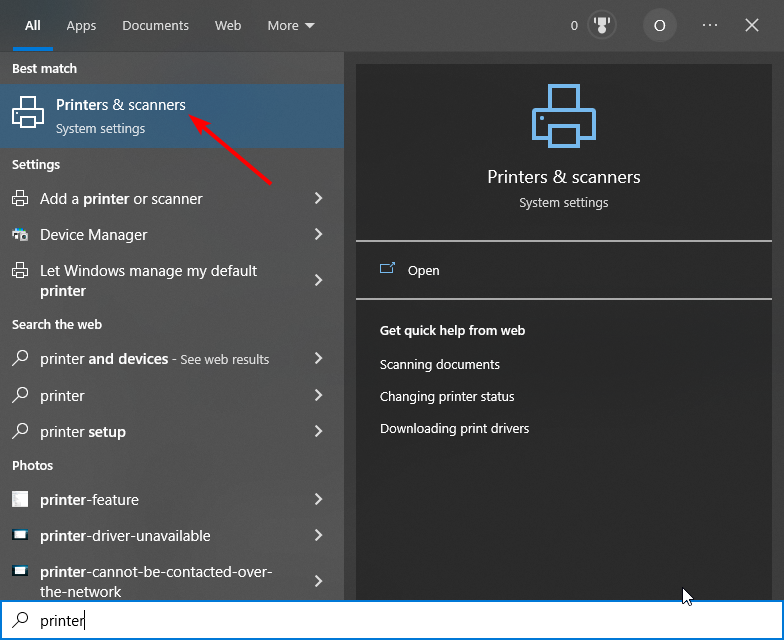Open Changing printer status help link

(446, 396)
